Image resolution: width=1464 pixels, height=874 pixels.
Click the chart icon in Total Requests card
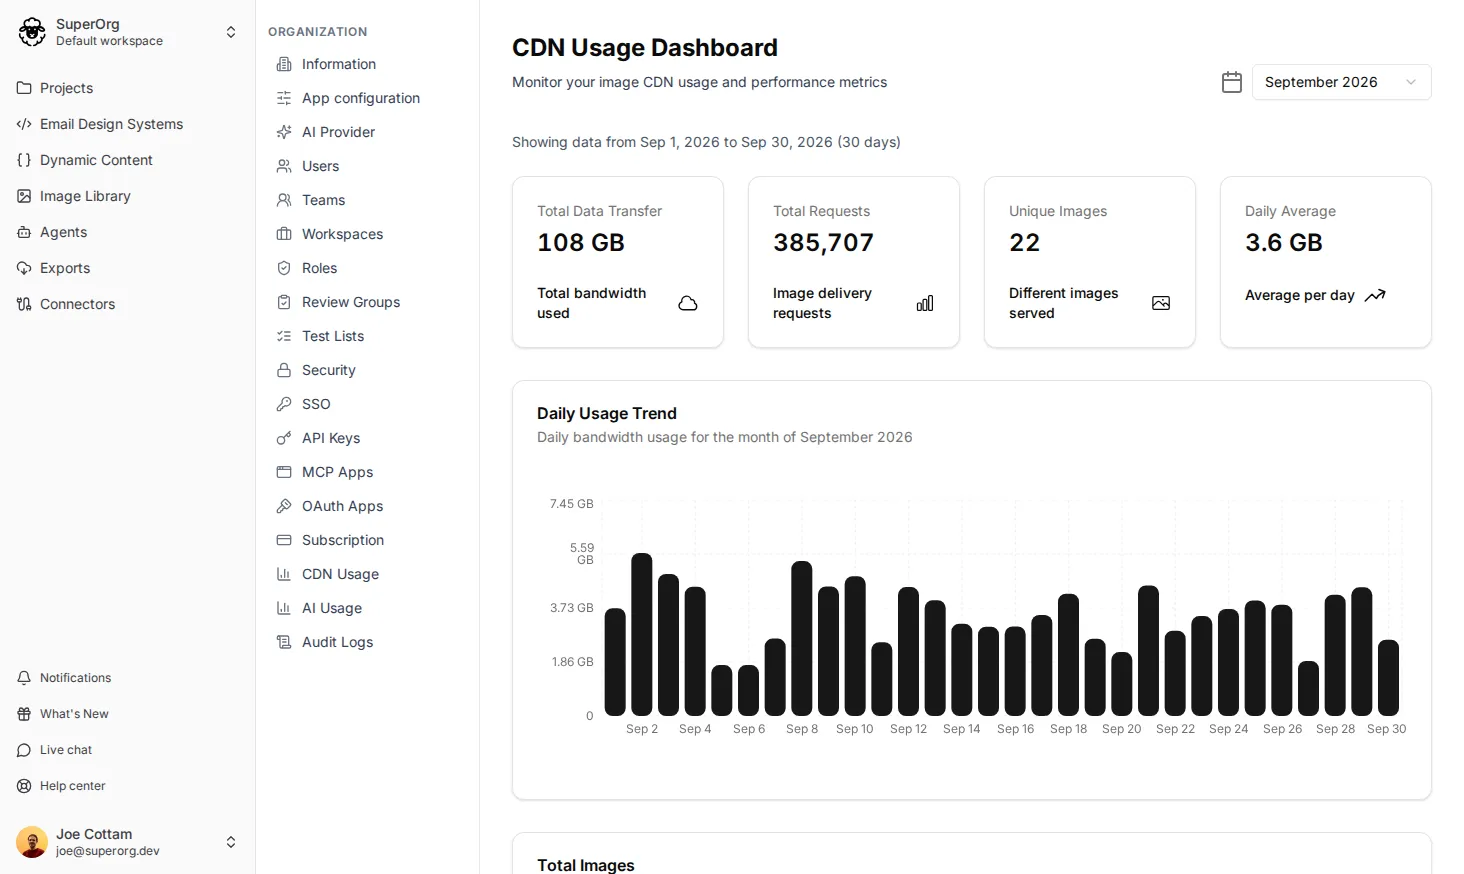925,303
